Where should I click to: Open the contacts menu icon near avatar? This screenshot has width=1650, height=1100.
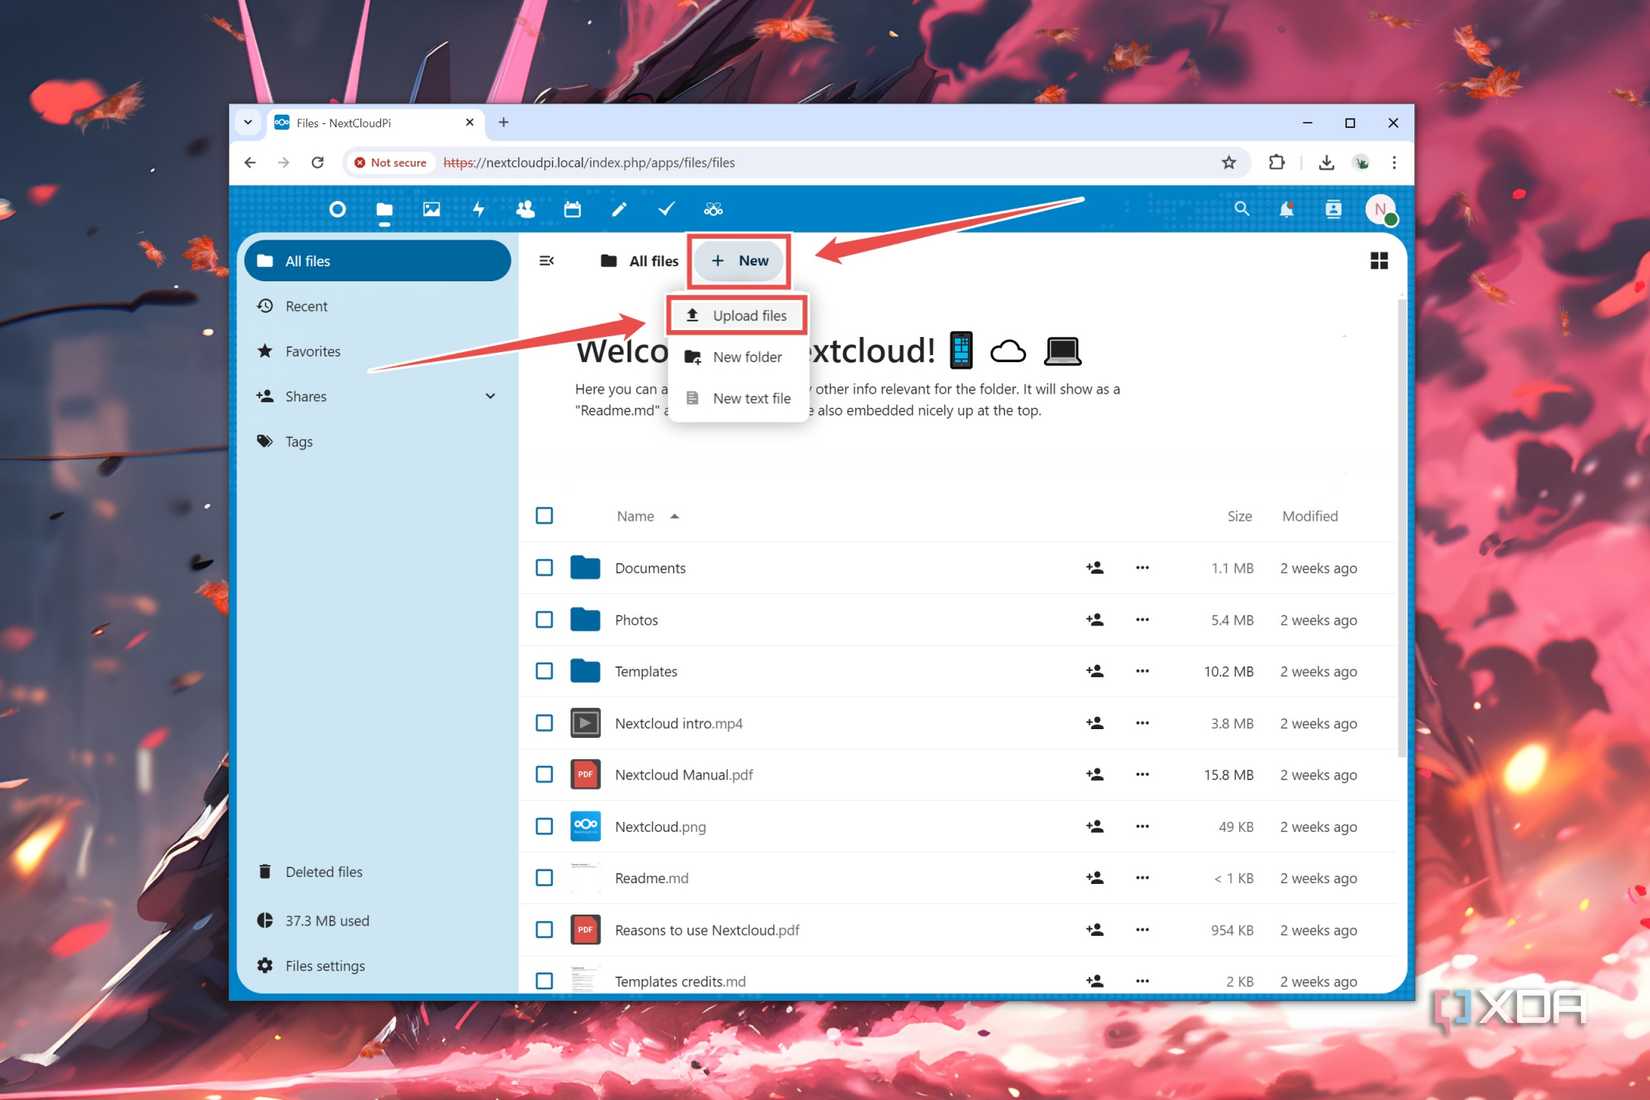click(1333, 209)
